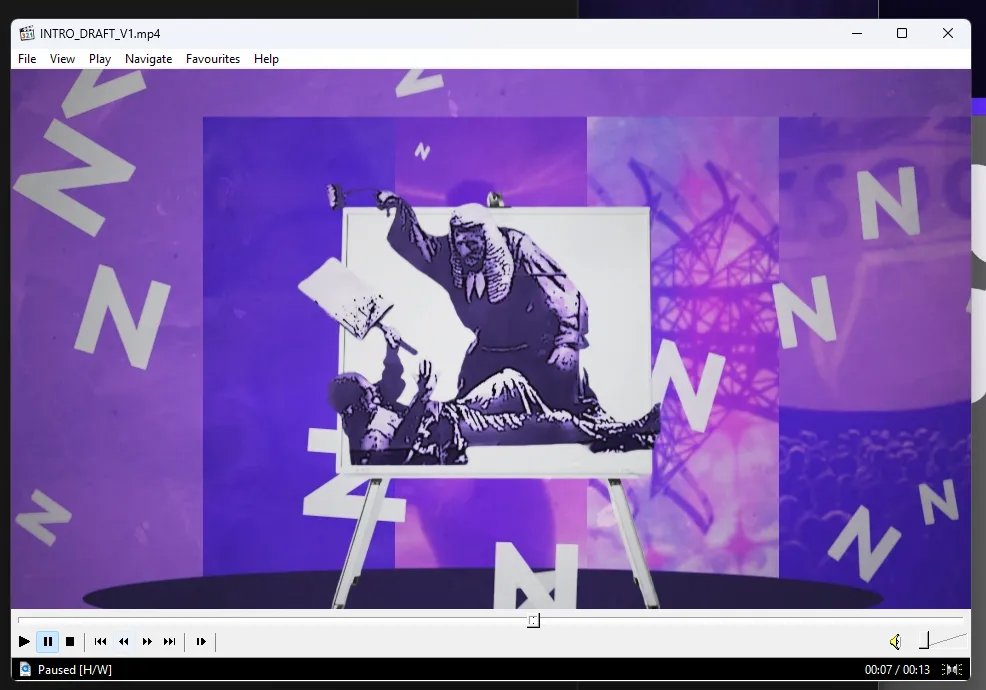Click the volume slider handle

924,640
